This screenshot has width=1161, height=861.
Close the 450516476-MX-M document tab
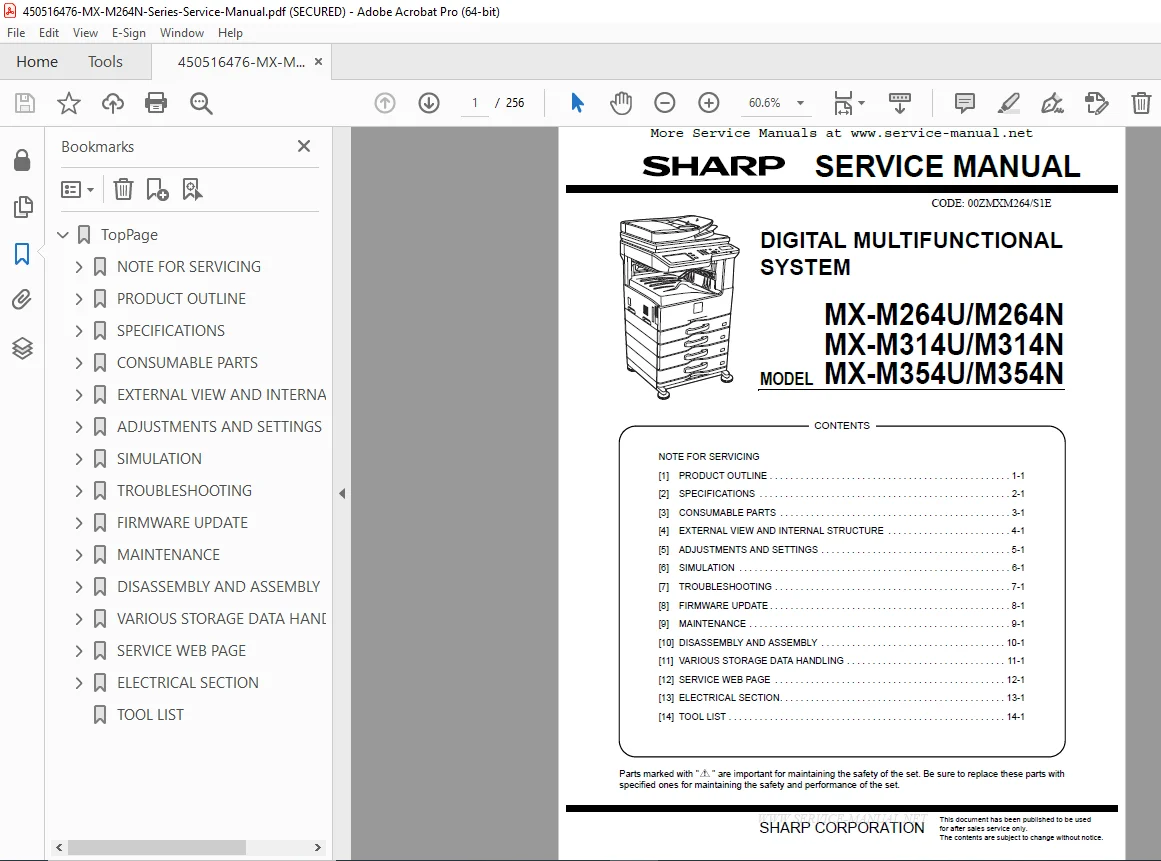point(318,61)
